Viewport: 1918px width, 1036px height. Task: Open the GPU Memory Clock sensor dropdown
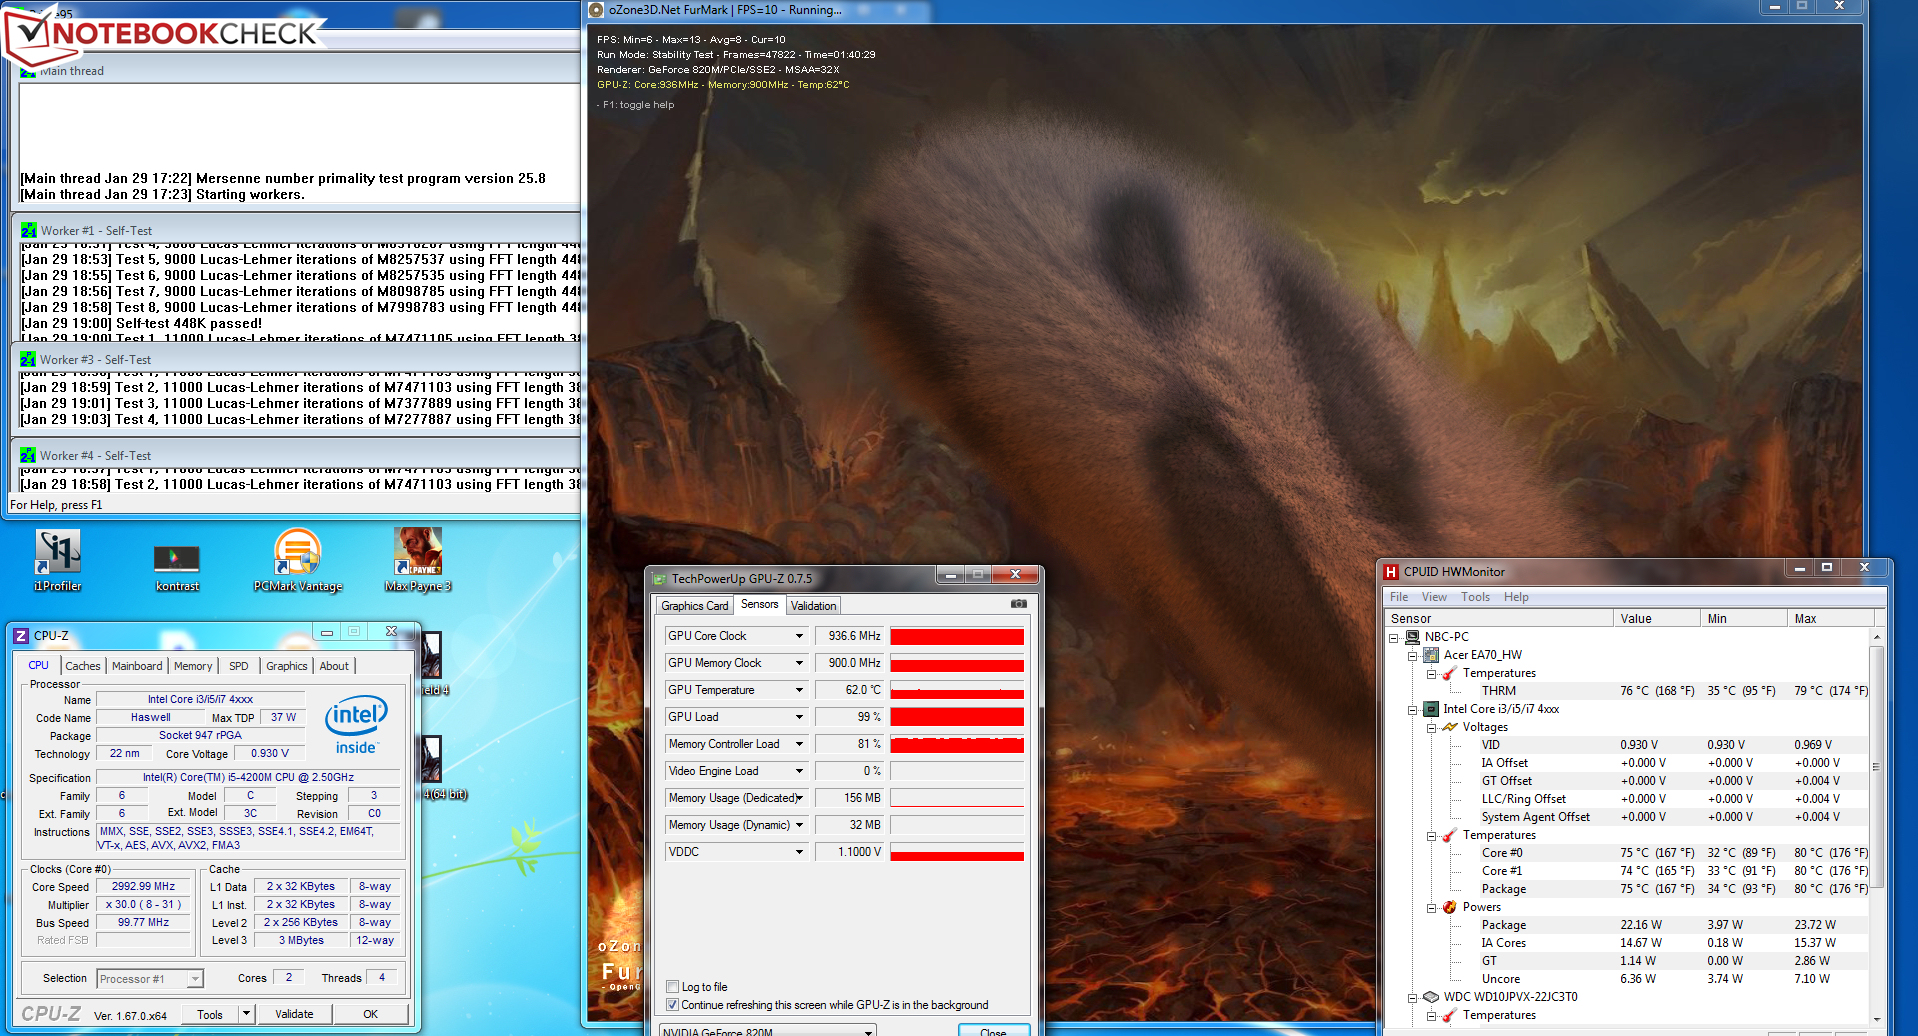point(799,663)
